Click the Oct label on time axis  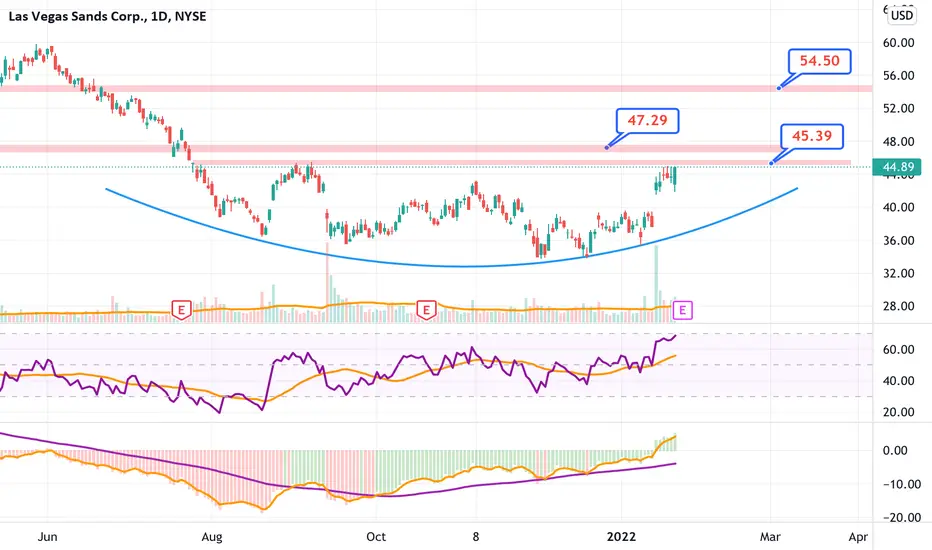coord(376,537)
